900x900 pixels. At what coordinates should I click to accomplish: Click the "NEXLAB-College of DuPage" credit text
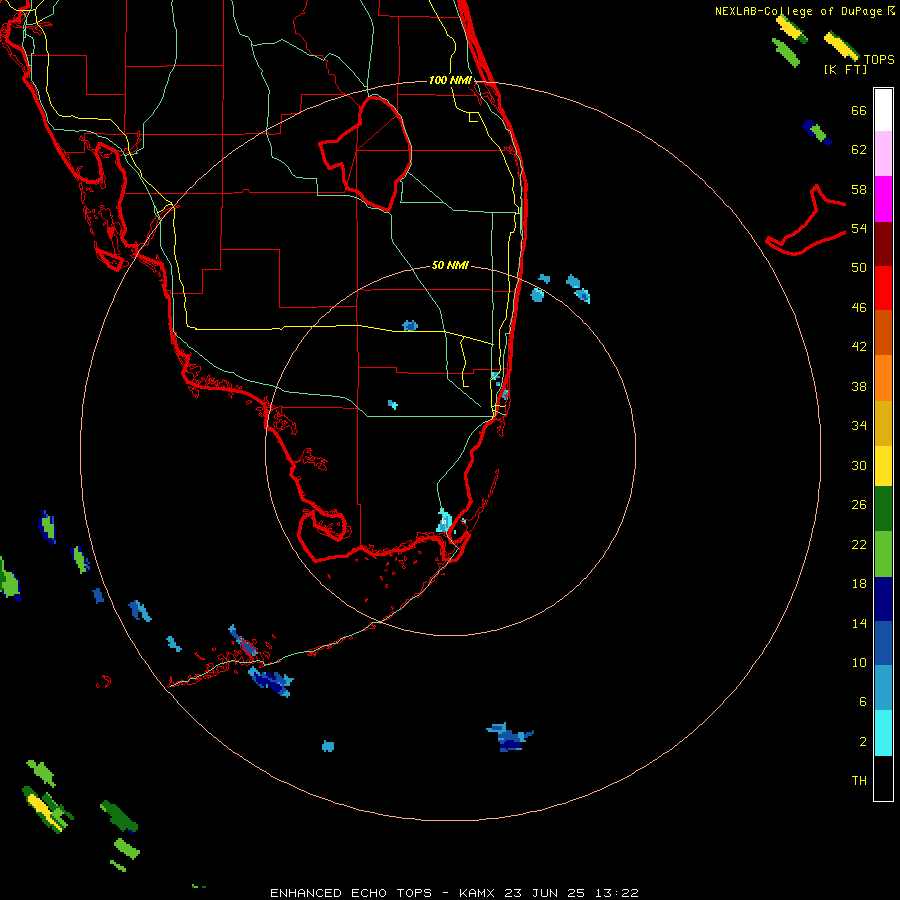coord(799,11)
